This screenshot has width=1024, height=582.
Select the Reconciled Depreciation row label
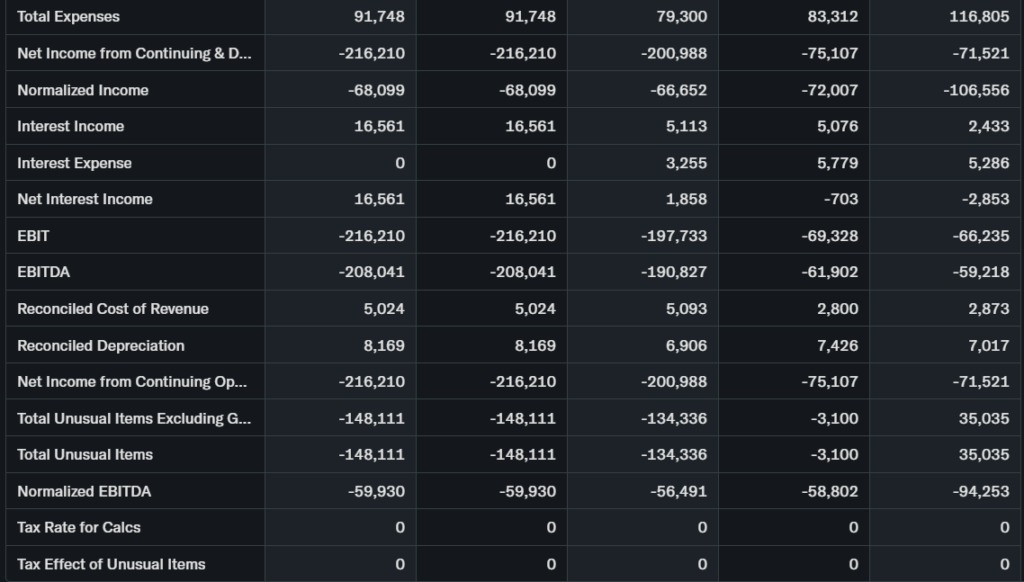tap(101, 346)
